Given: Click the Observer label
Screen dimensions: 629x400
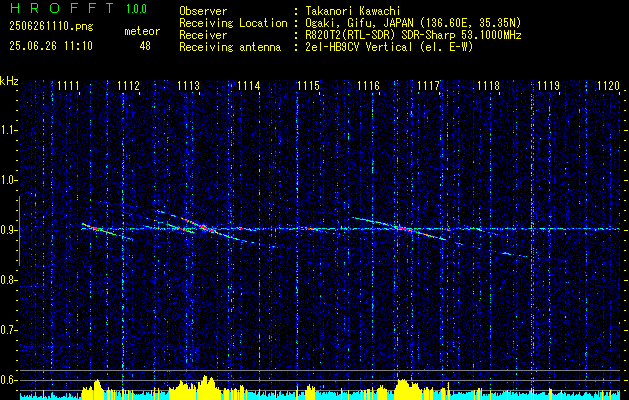Looking at the screenshot, I should coord(203,11).
